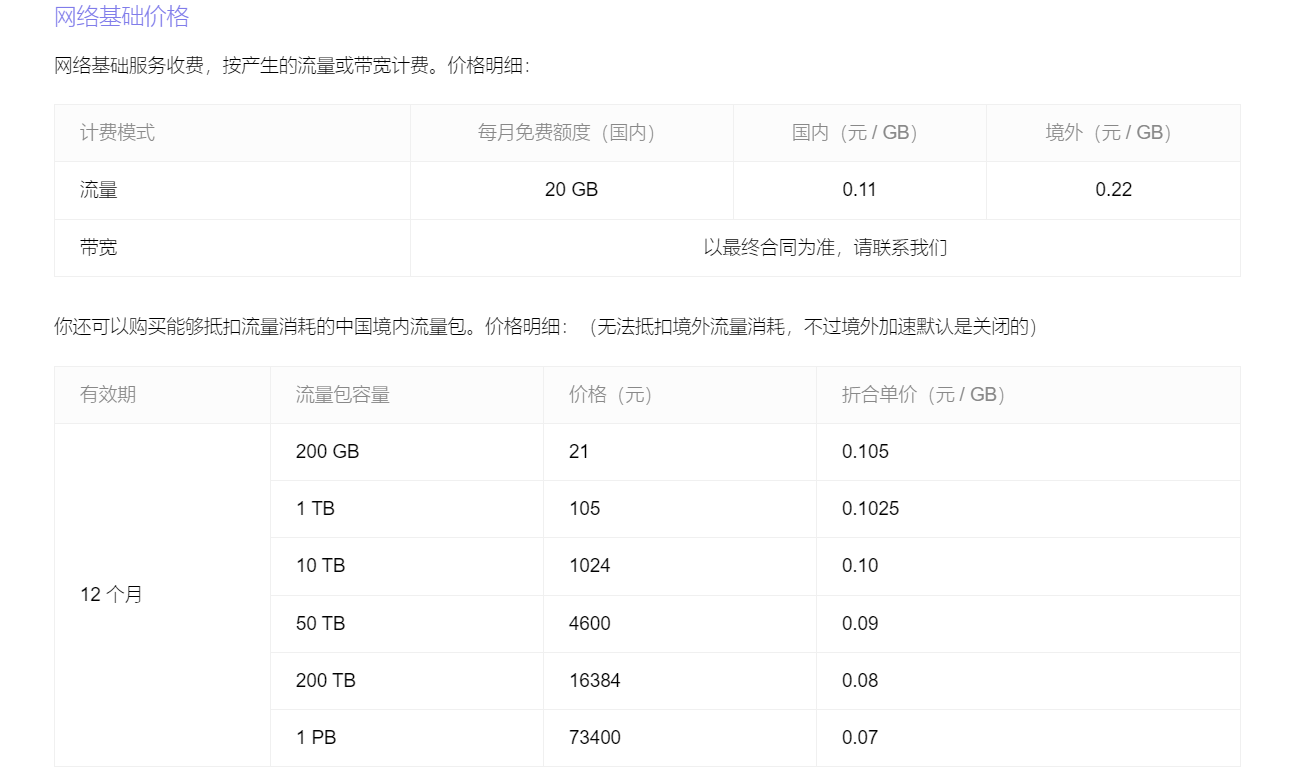Click the 200 GB traffic package cell

tap(327, 452)
